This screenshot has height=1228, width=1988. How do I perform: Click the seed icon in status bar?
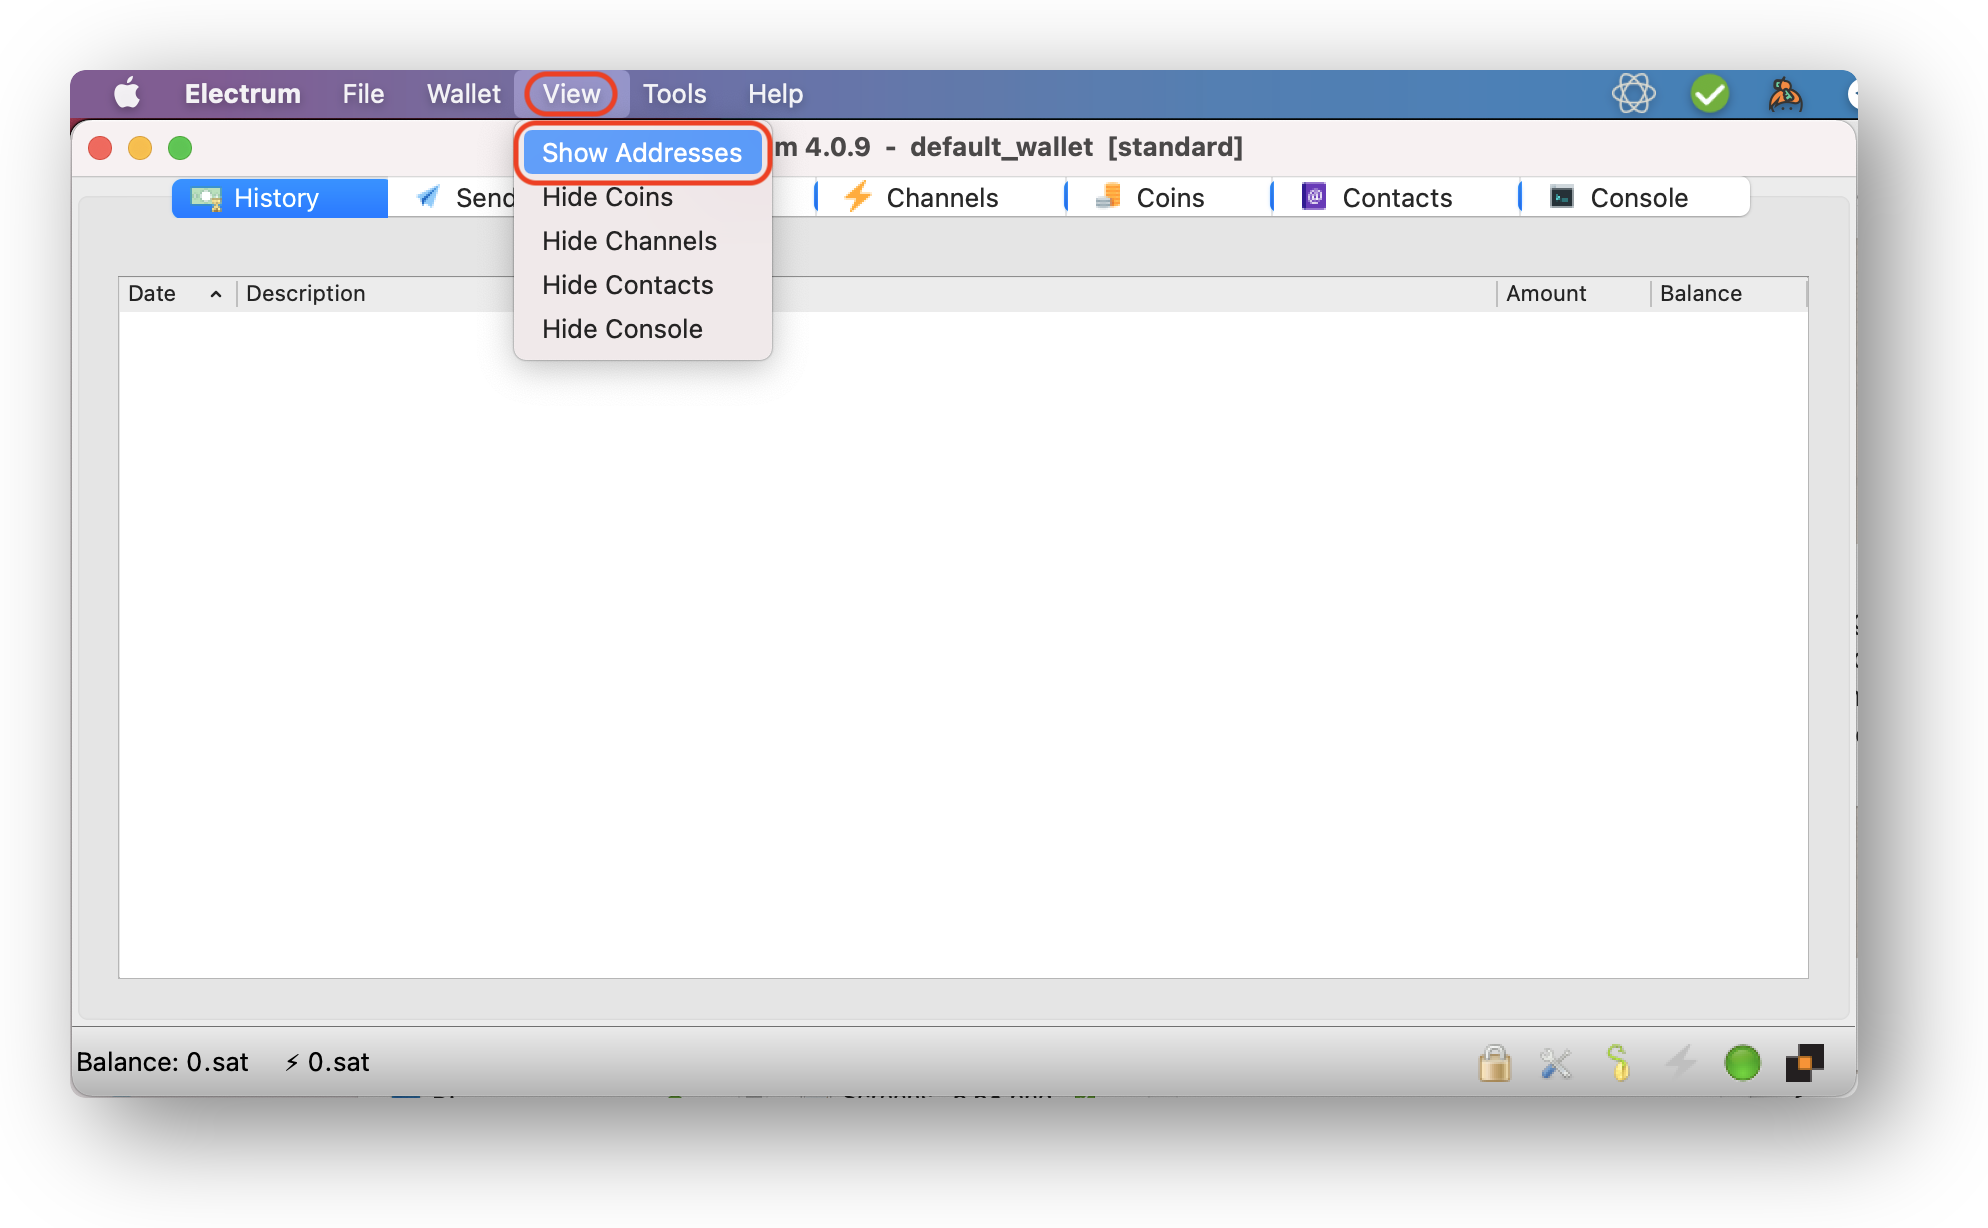tap(1618, 1063)
